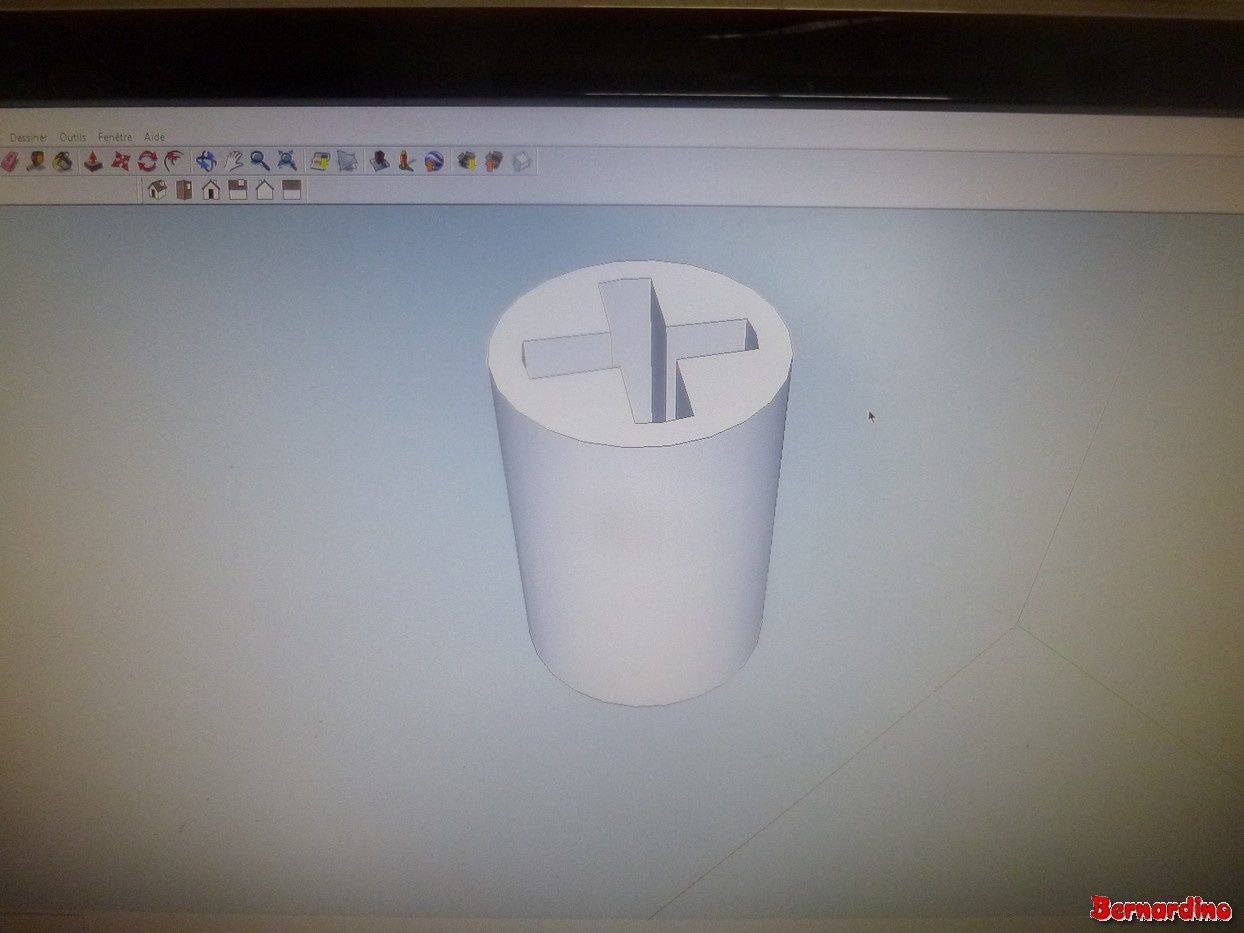Viewport: 1244px width, 933px height.
Task: Click the Add Location icon
Action: pyautogui.click(x=320, y=161)
